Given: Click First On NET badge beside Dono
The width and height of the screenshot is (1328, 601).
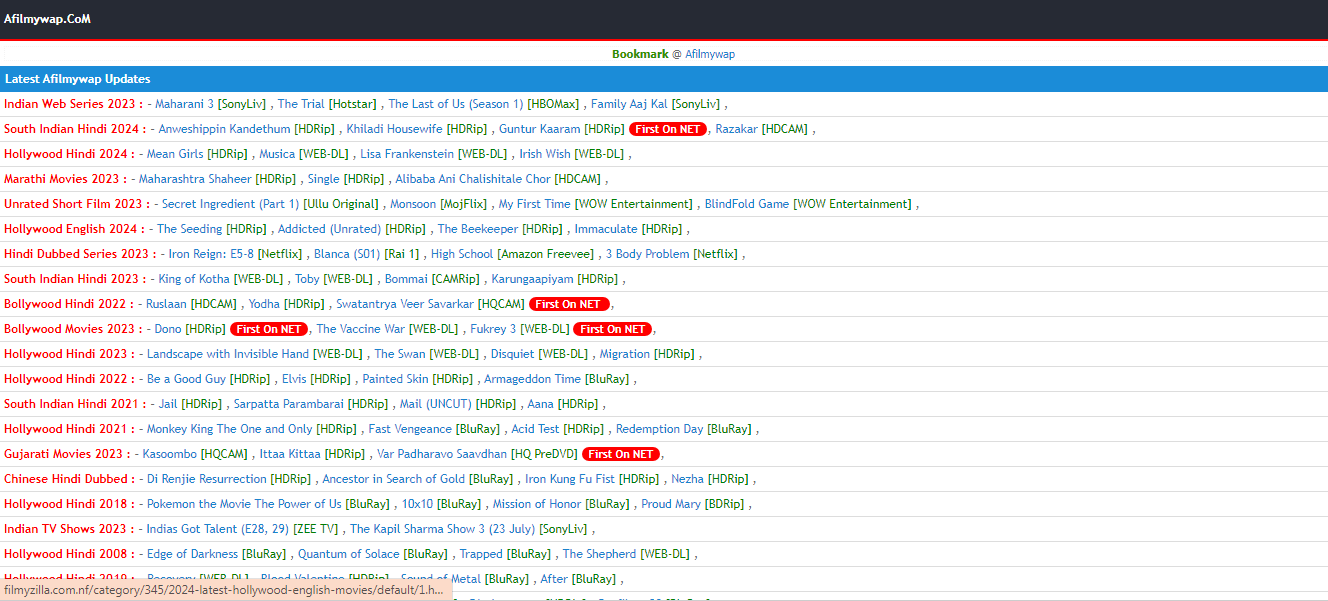Looking at the screenshot, I should pos(269,329).
